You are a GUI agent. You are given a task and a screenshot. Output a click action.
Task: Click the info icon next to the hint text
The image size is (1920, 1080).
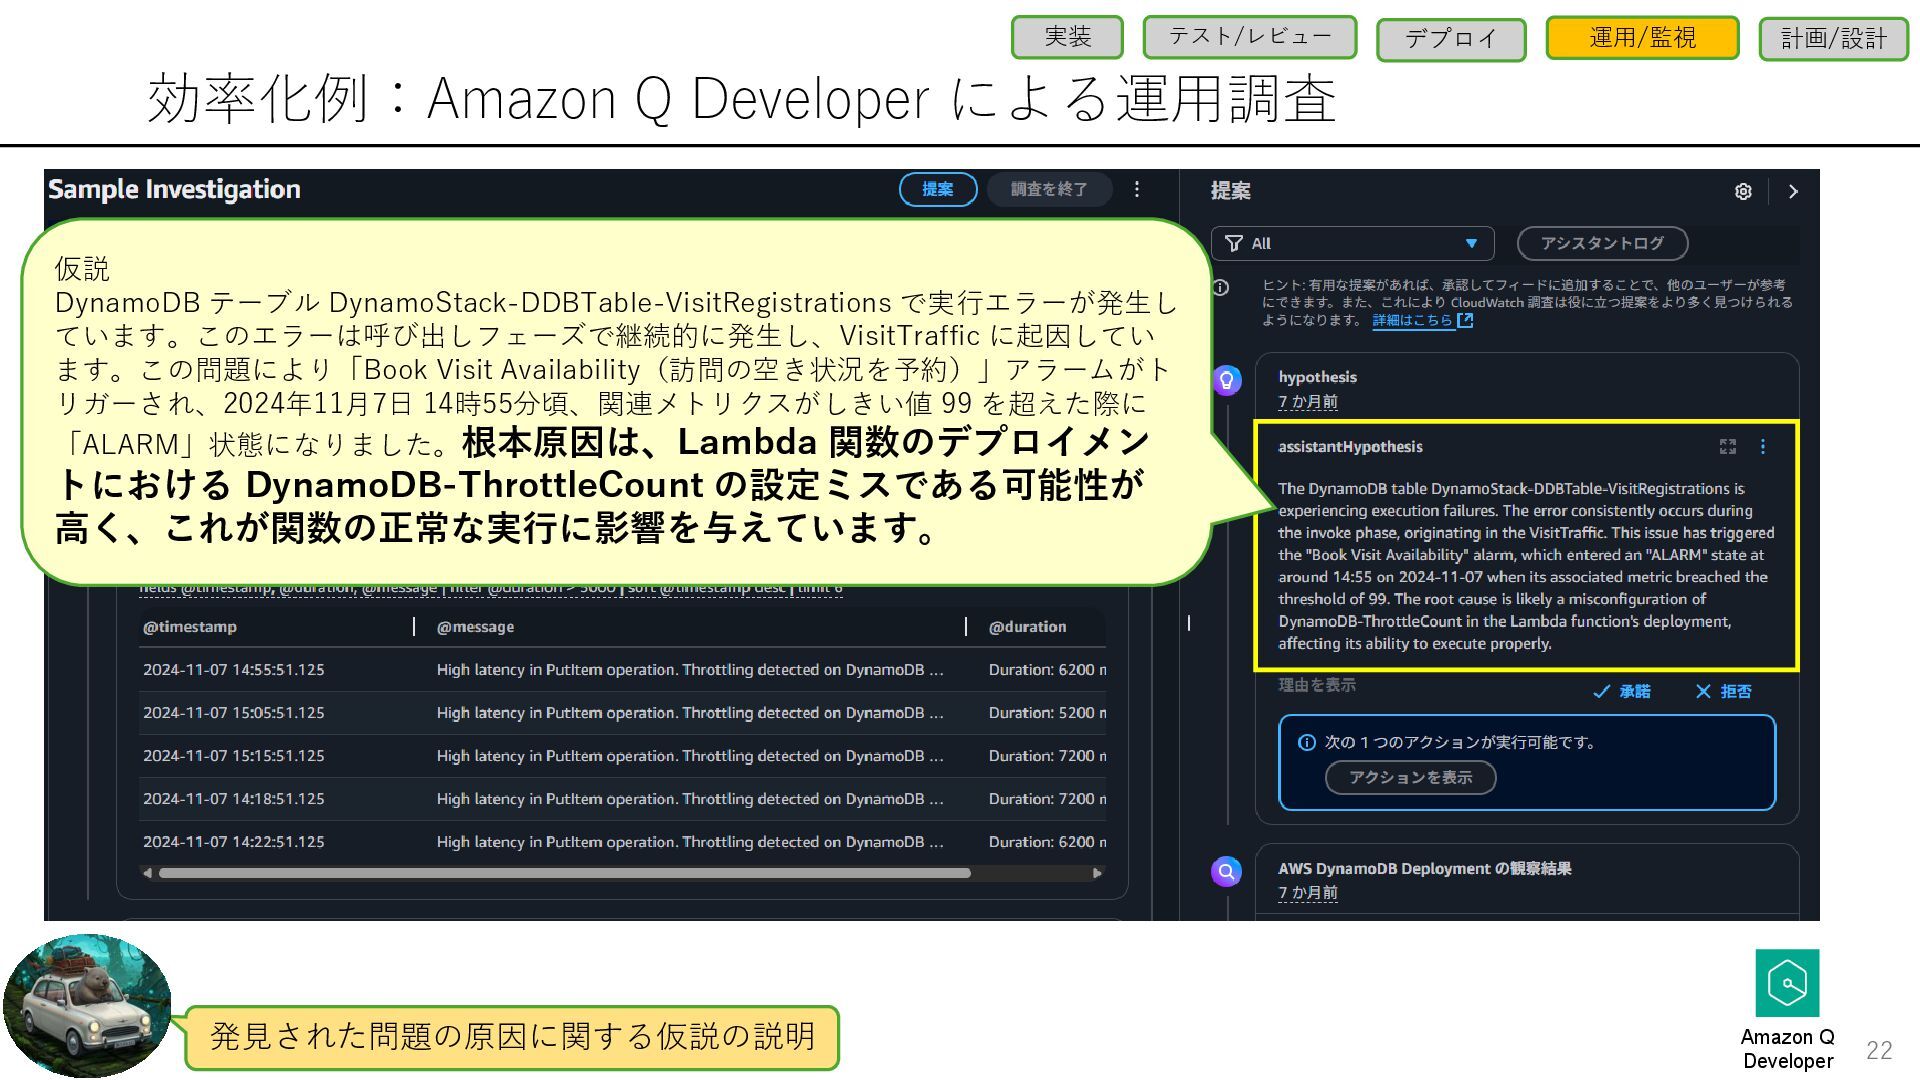(1221, 288)
